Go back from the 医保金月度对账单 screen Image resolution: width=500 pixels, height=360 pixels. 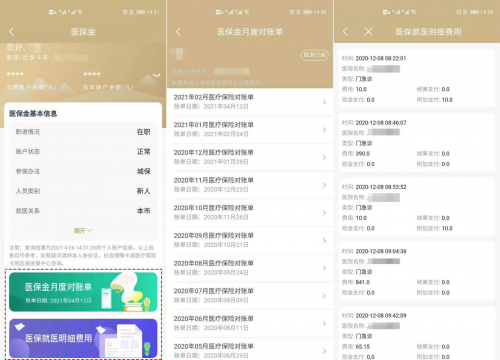pyautogui.click(x=178, y=32)
